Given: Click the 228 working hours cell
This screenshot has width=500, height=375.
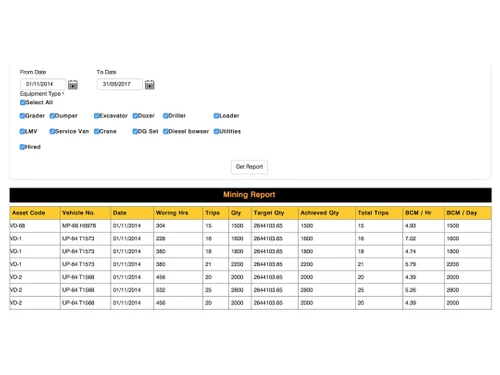Looking at the screenshot, I should coord(178,239).
